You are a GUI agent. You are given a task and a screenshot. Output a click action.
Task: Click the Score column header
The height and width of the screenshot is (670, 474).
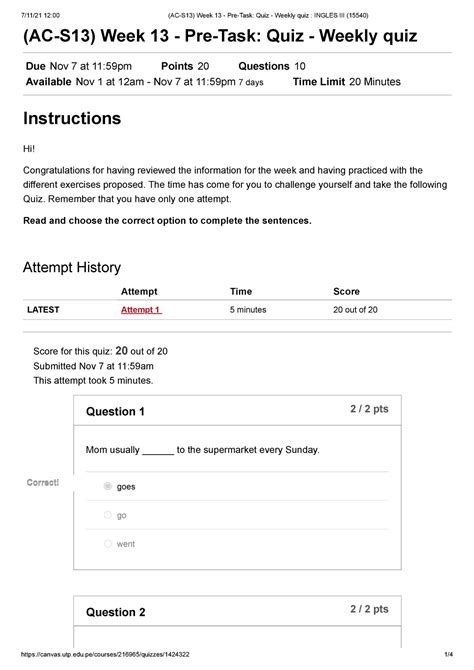point(346,291)
